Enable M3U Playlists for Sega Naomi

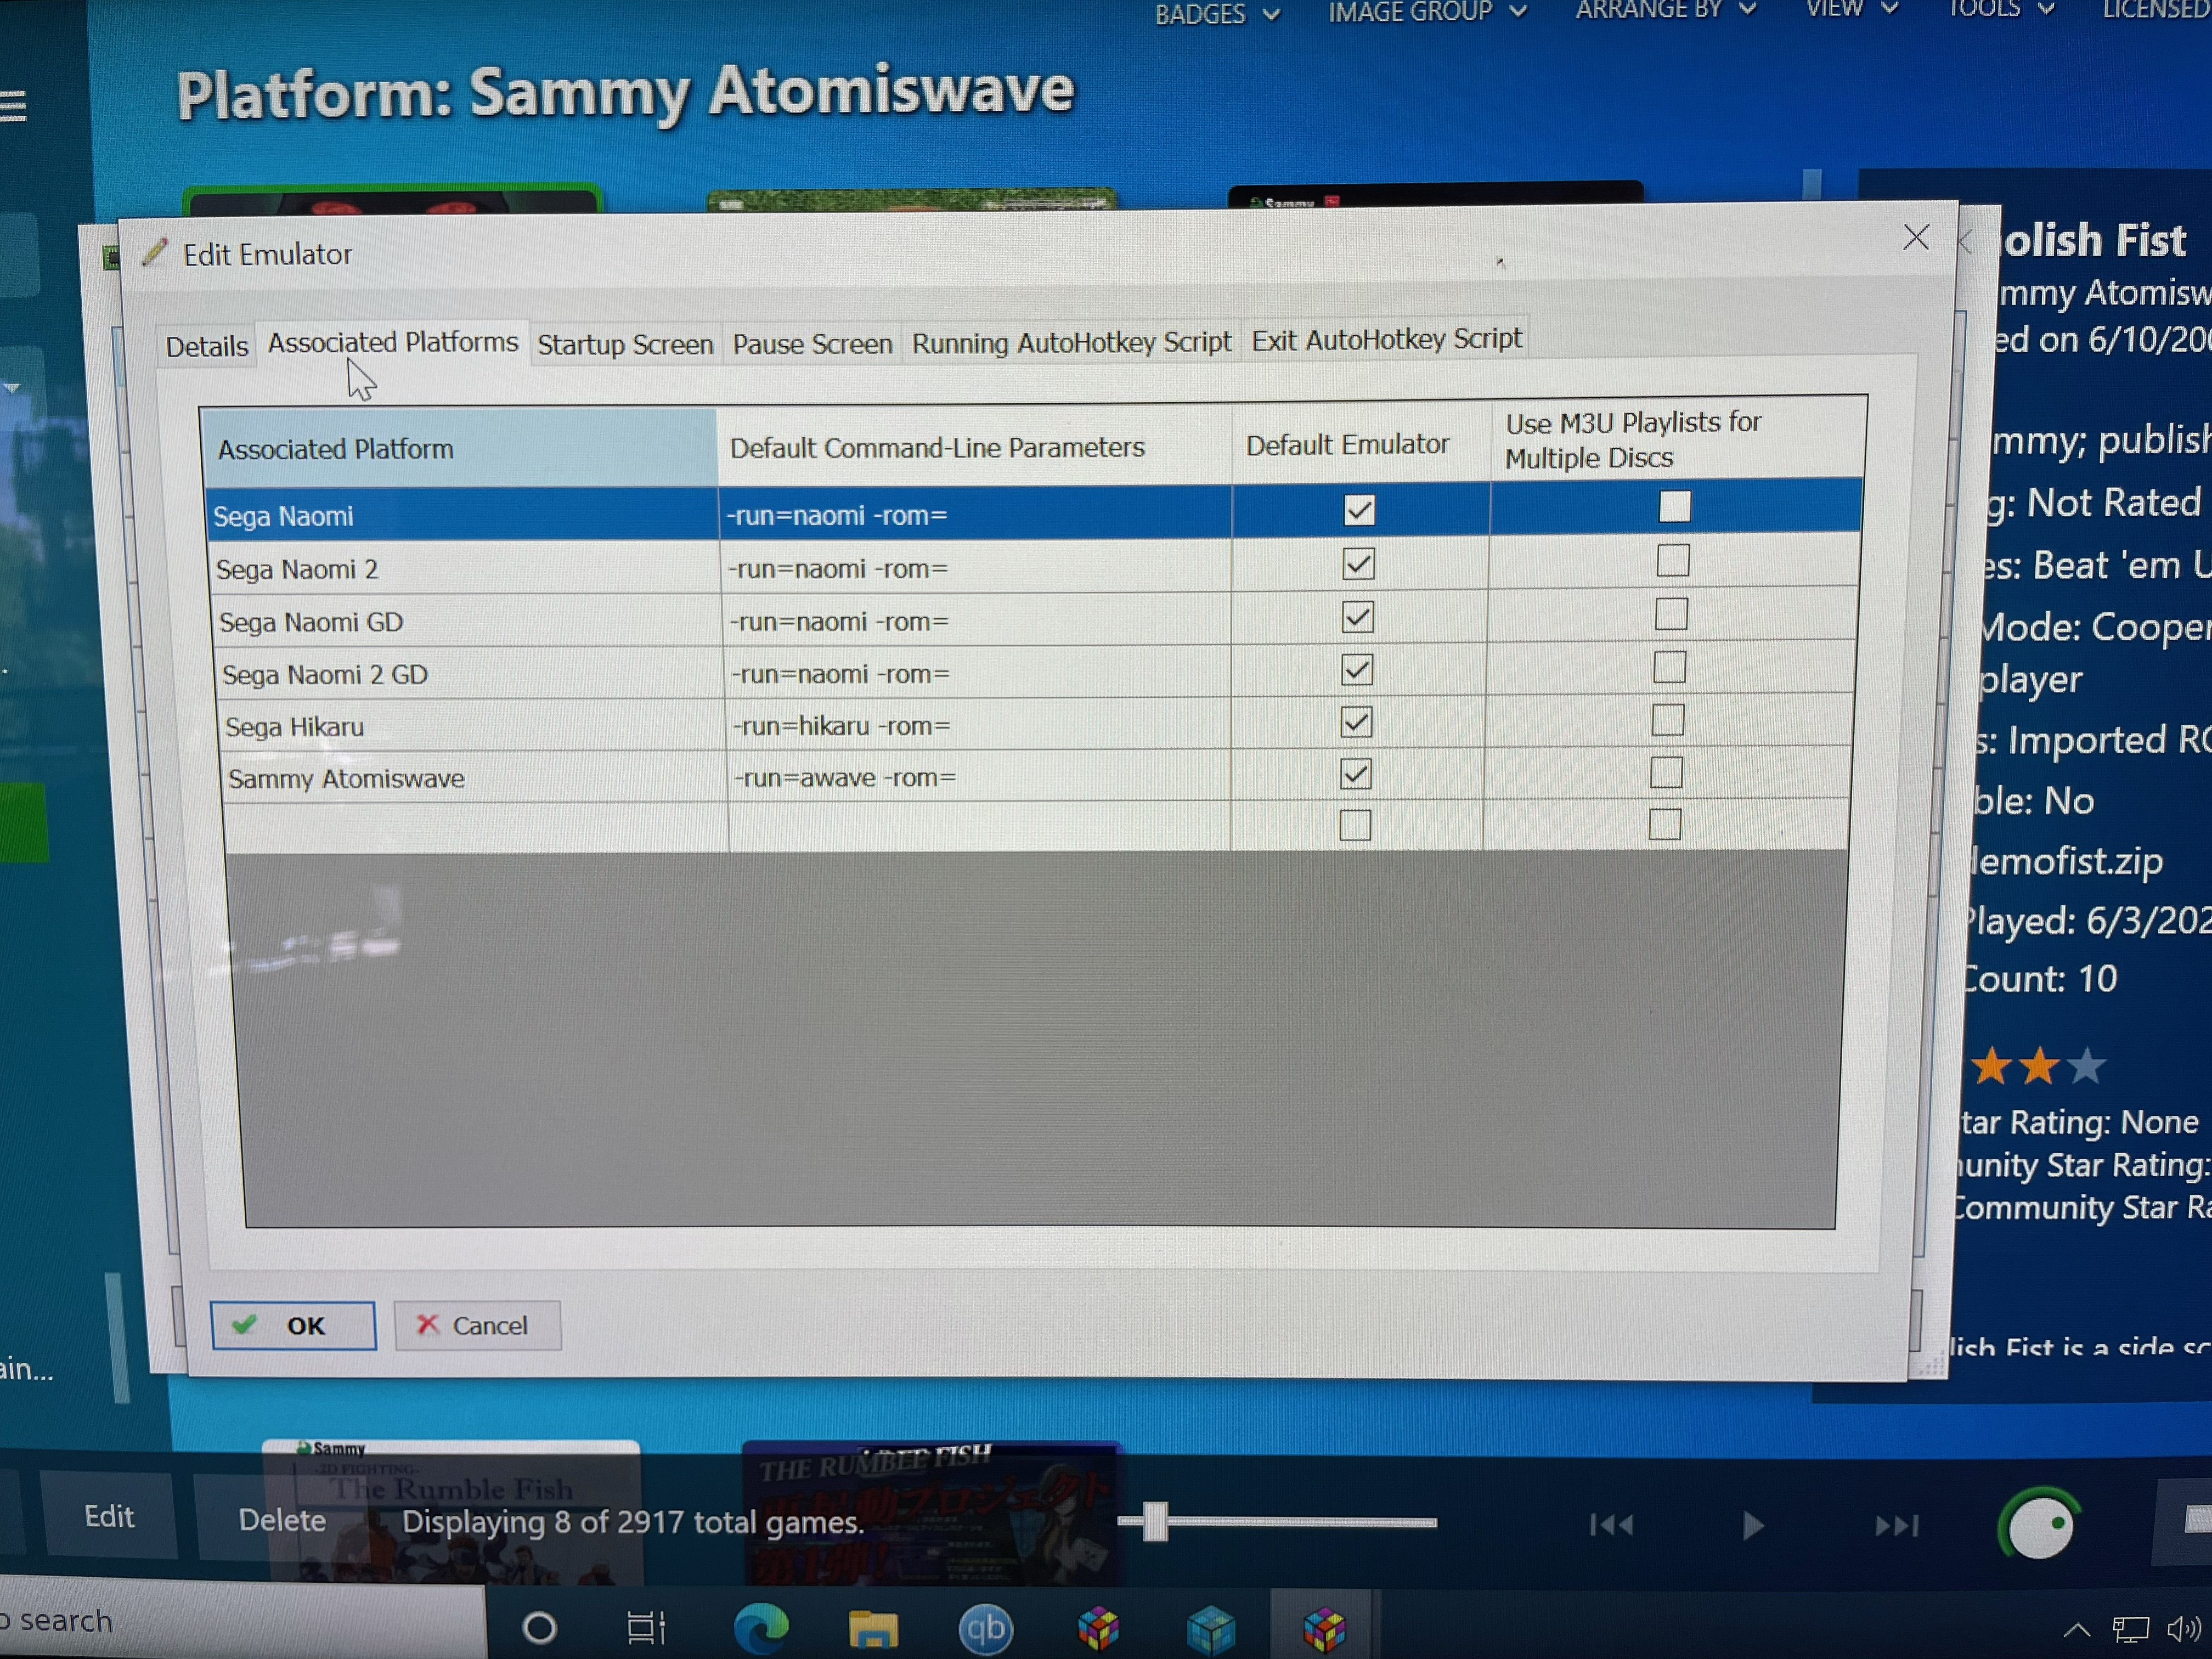(1674, 506)
